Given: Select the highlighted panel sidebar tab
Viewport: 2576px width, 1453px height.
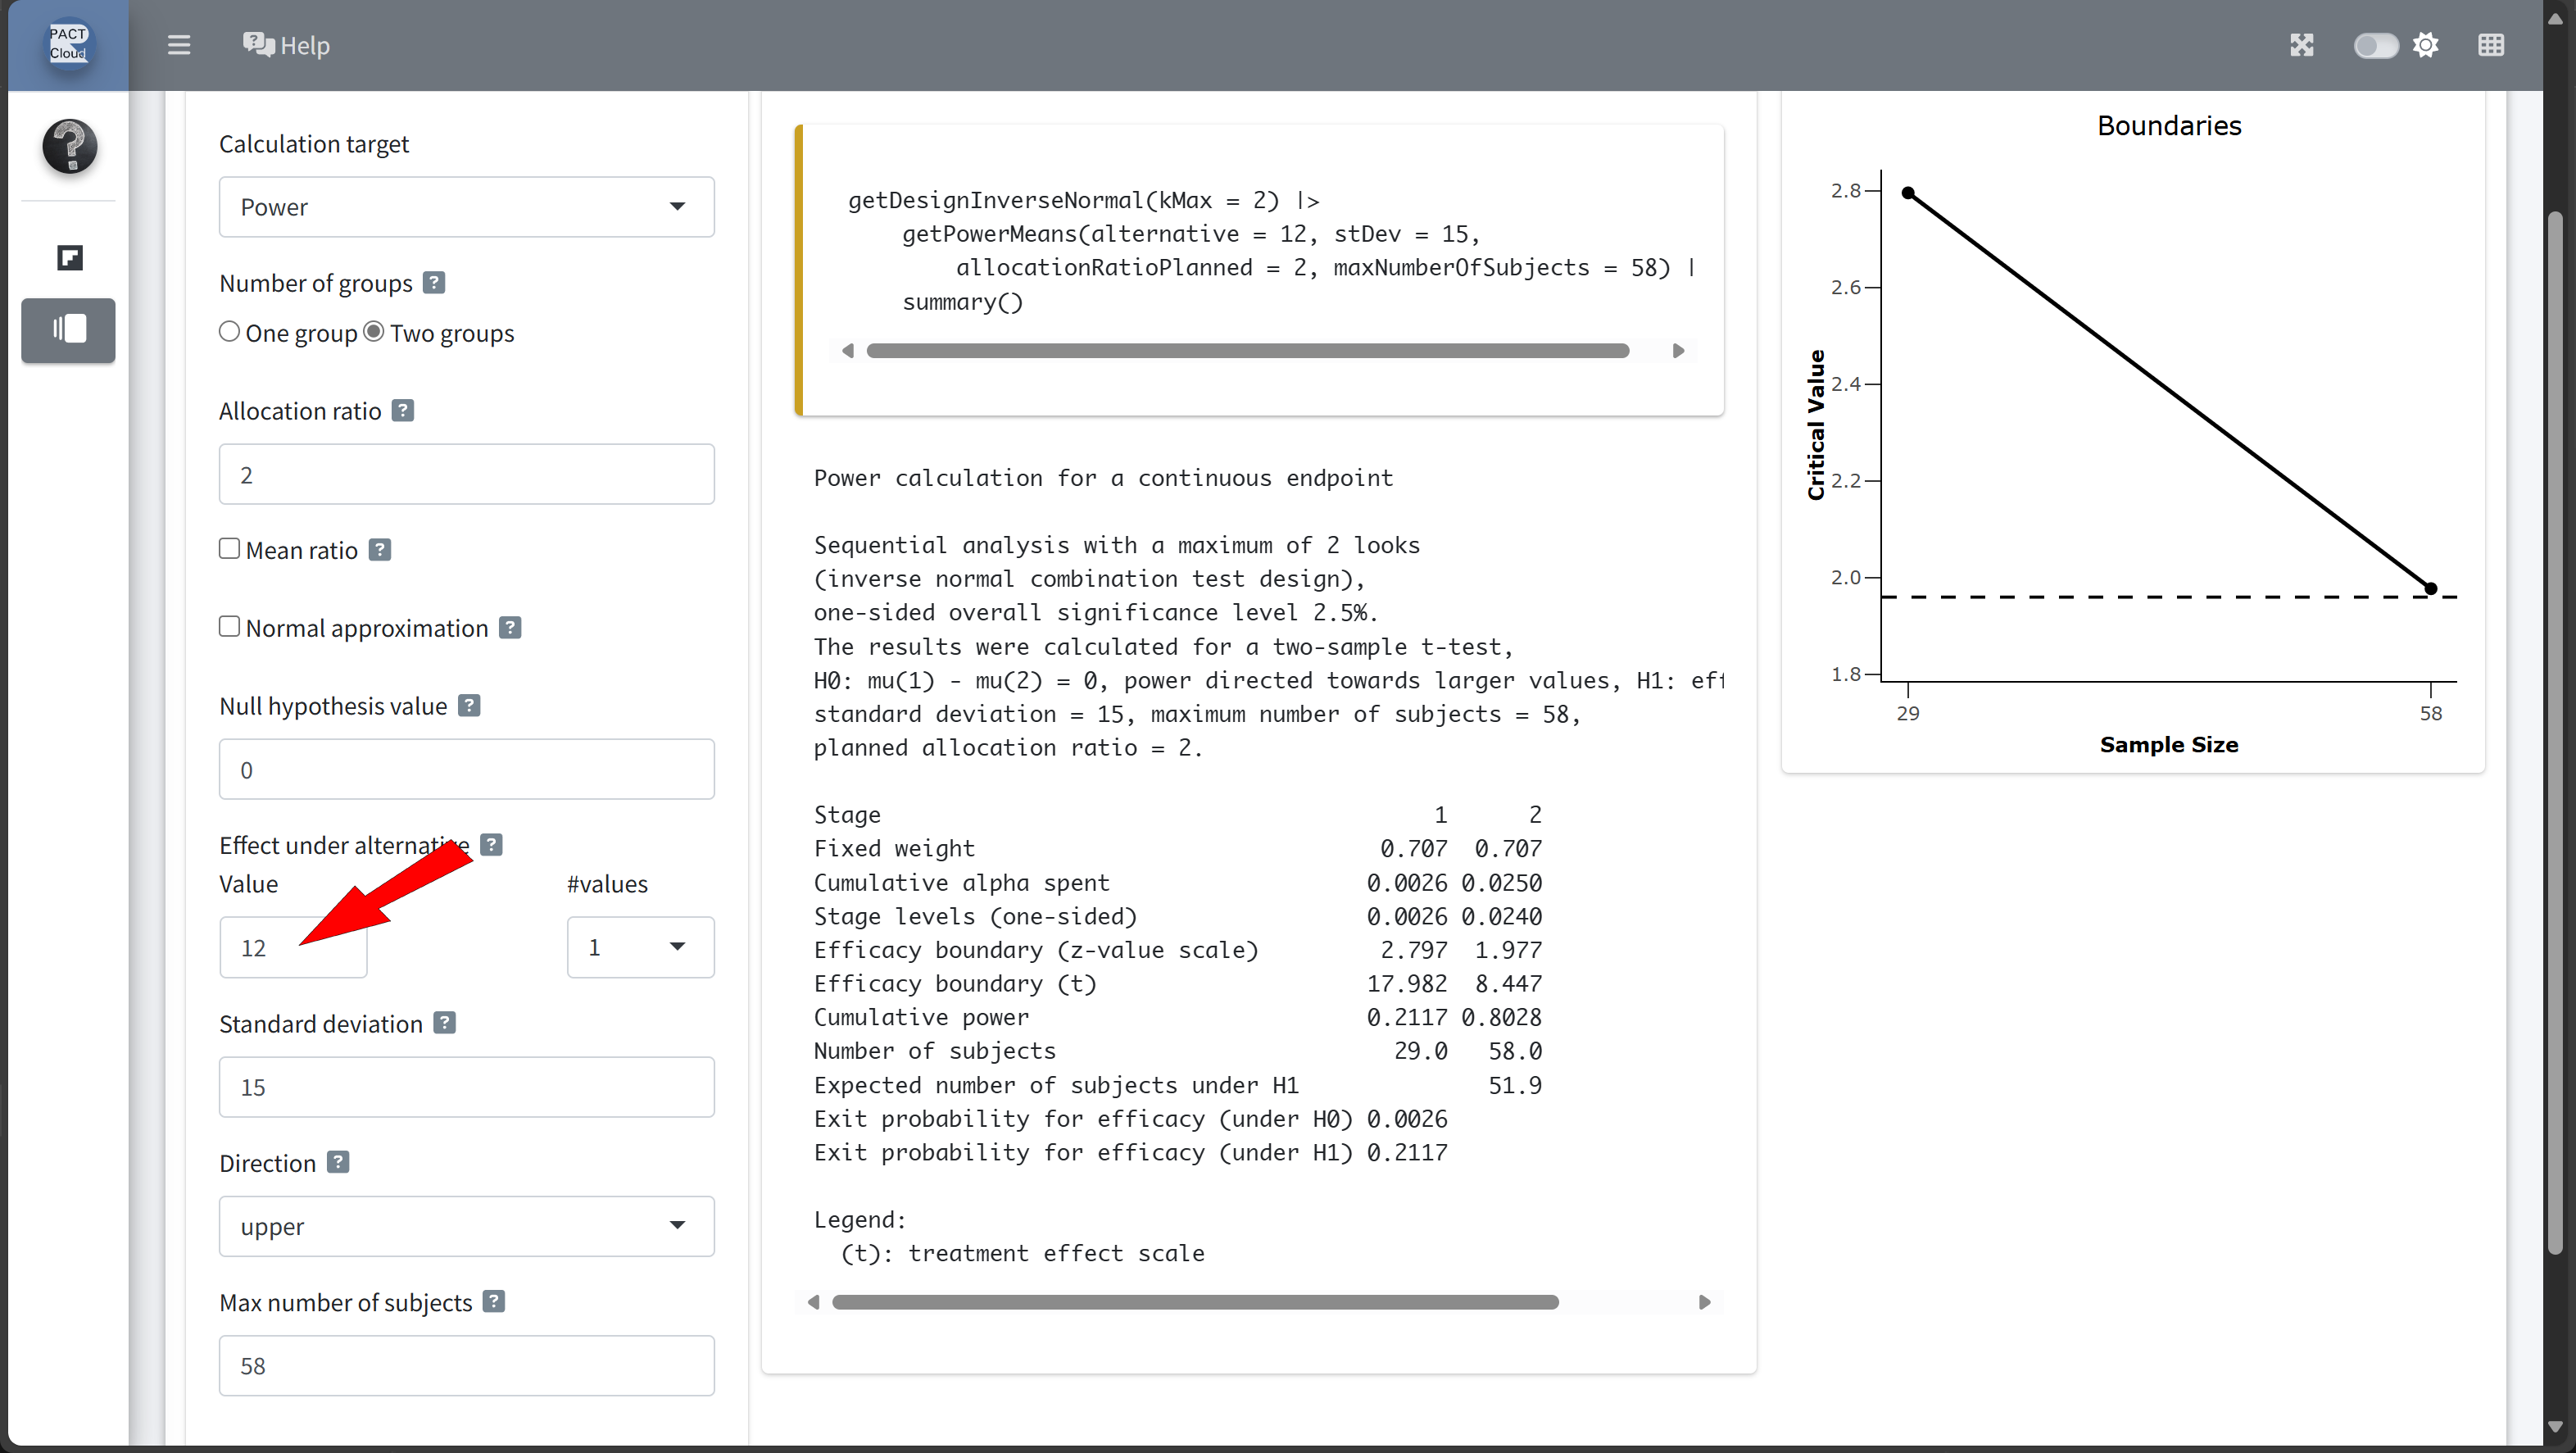Looking at the screenshot, I should click(x=69, y=329).
